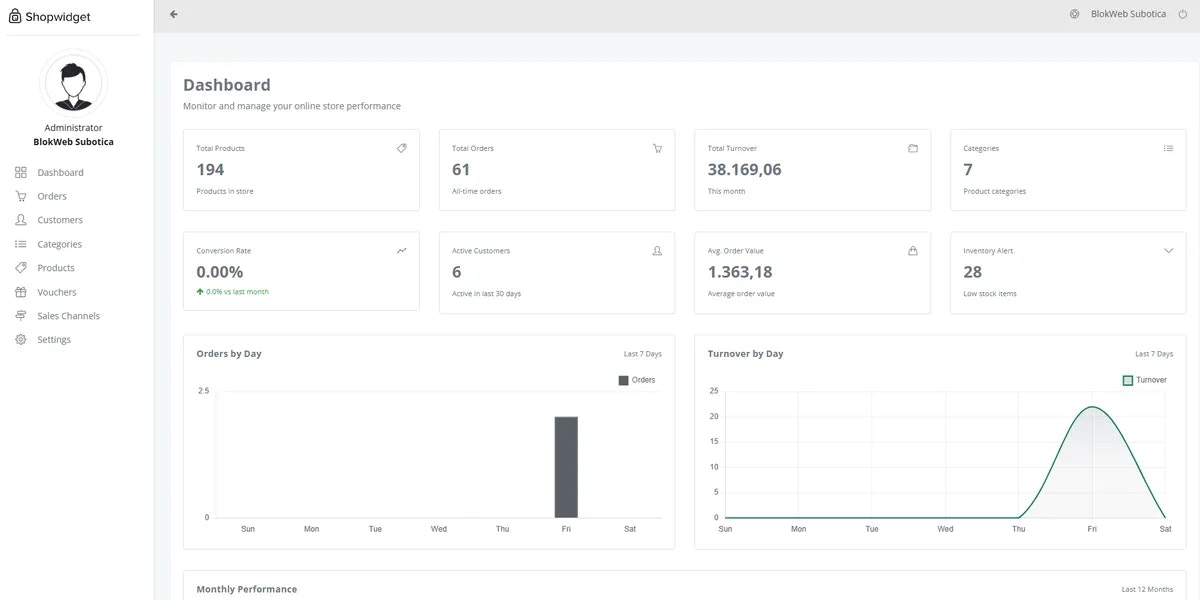1200x600 pixels.
Task: Click the back arrow in the top bar
Action: [174, 14]
